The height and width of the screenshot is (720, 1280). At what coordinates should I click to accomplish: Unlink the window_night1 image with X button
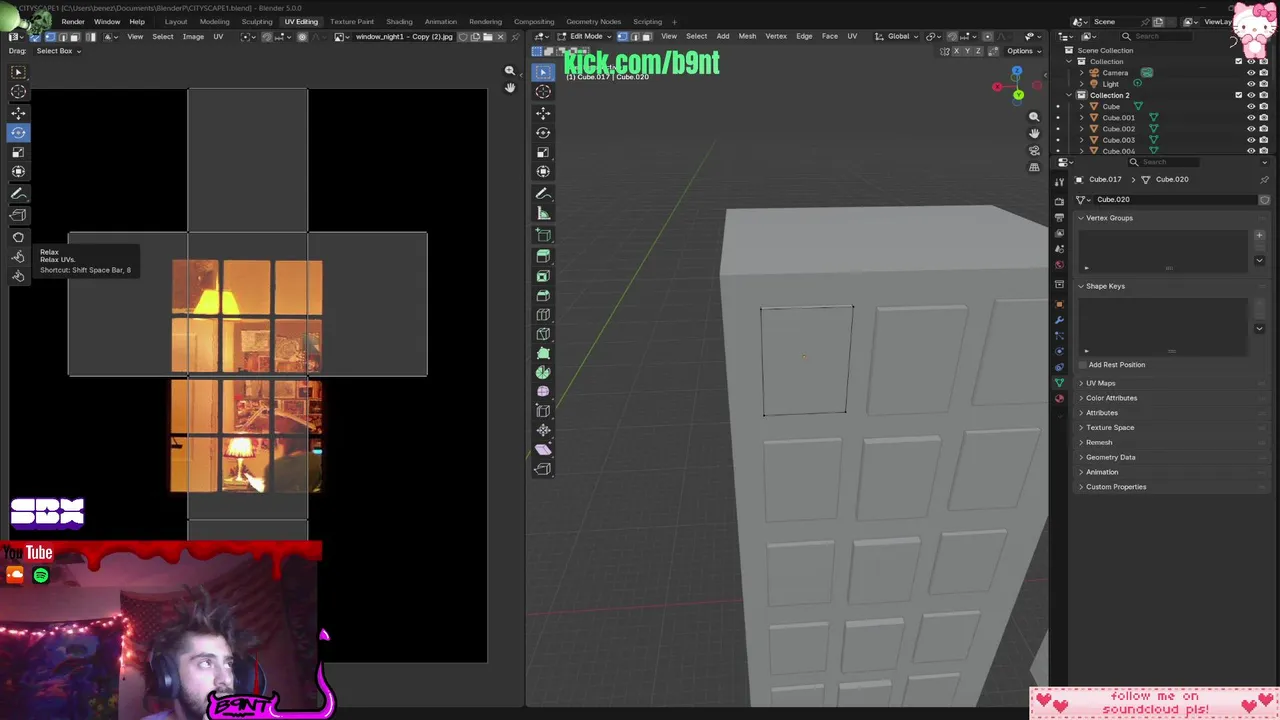pos(500,37)
